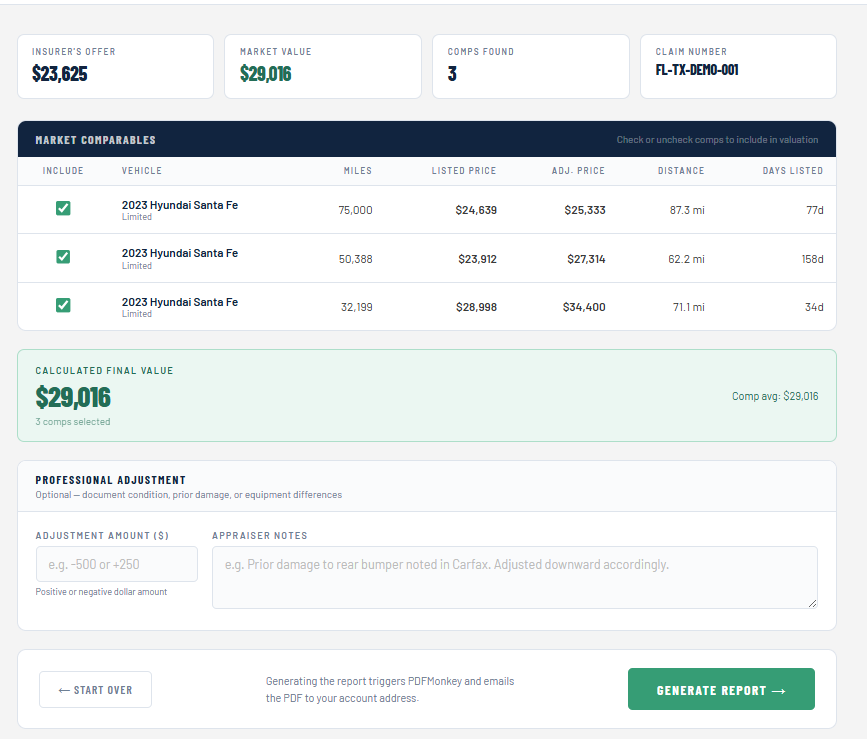The width and height of the screenshot is (867, 739).
Task: Click distance value 71.1 mi
Action: point(689,307)
